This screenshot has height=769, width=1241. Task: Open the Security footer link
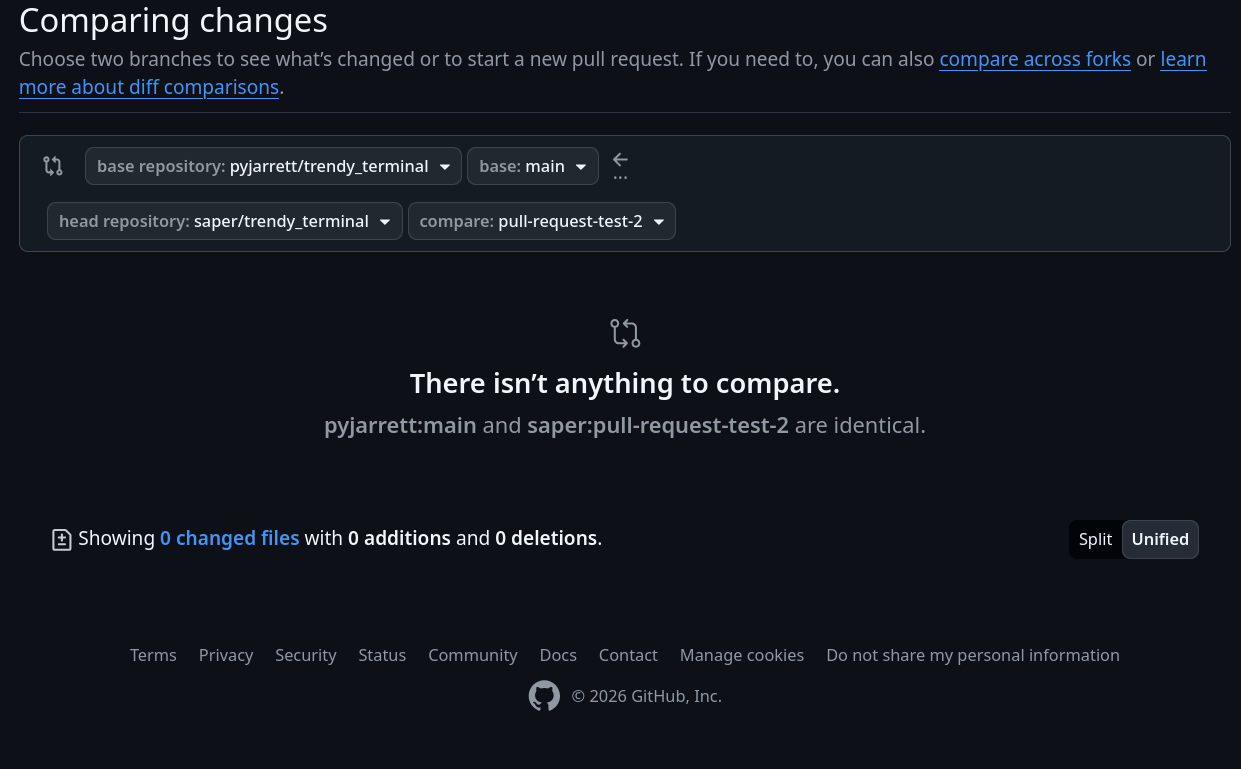click(305, 655)
